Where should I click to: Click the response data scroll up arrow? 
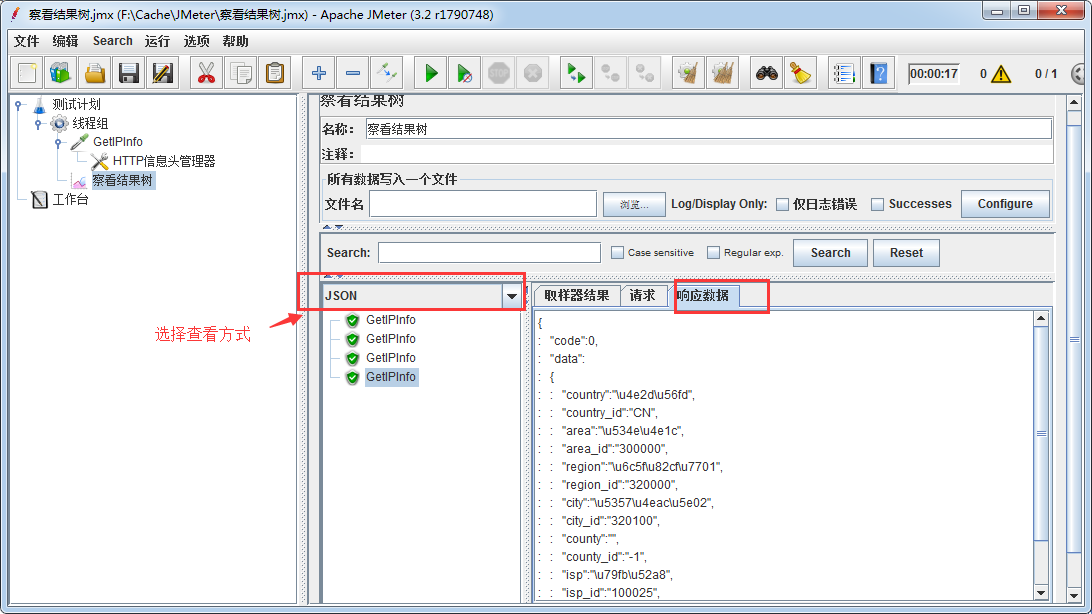(1040, 319)
